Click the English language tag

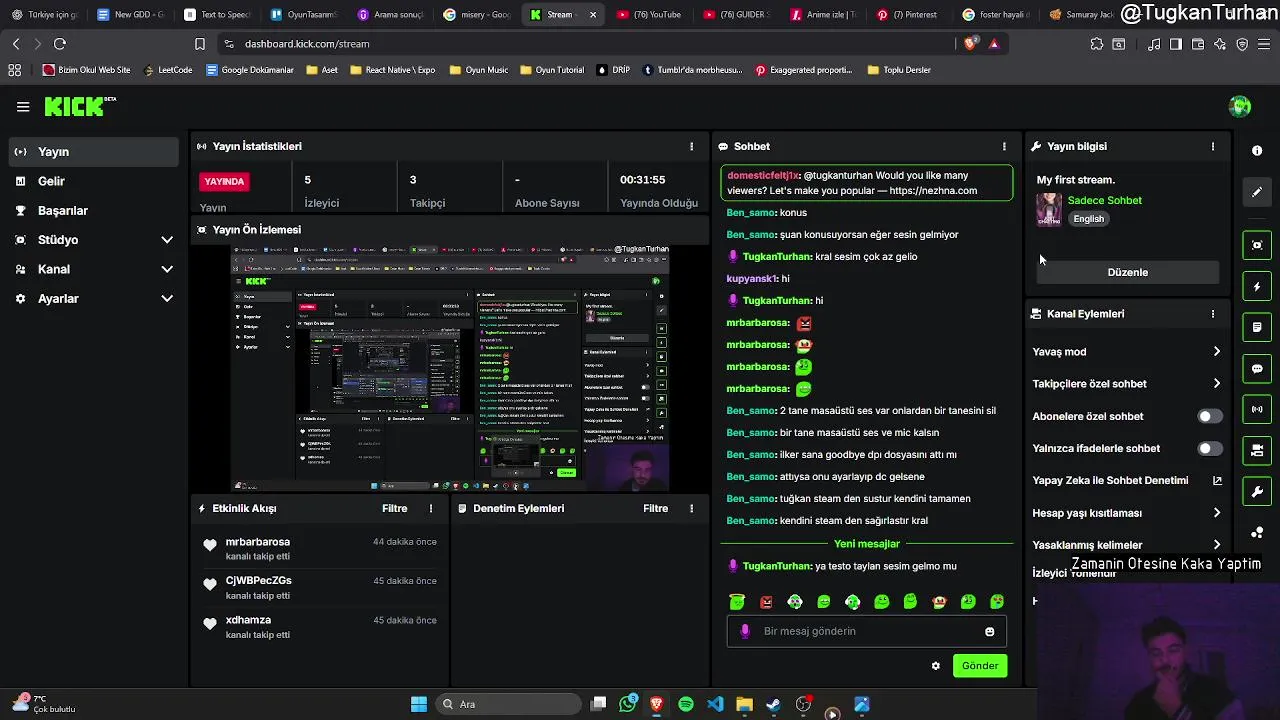pyautogui.click(x=1089, y=219)
